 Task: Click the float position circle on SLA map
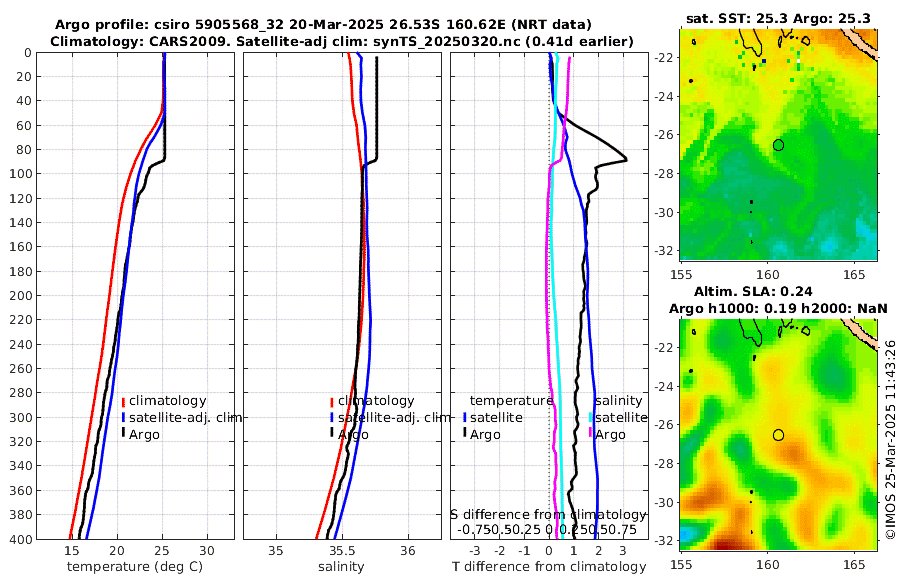(x=778, y=435)
